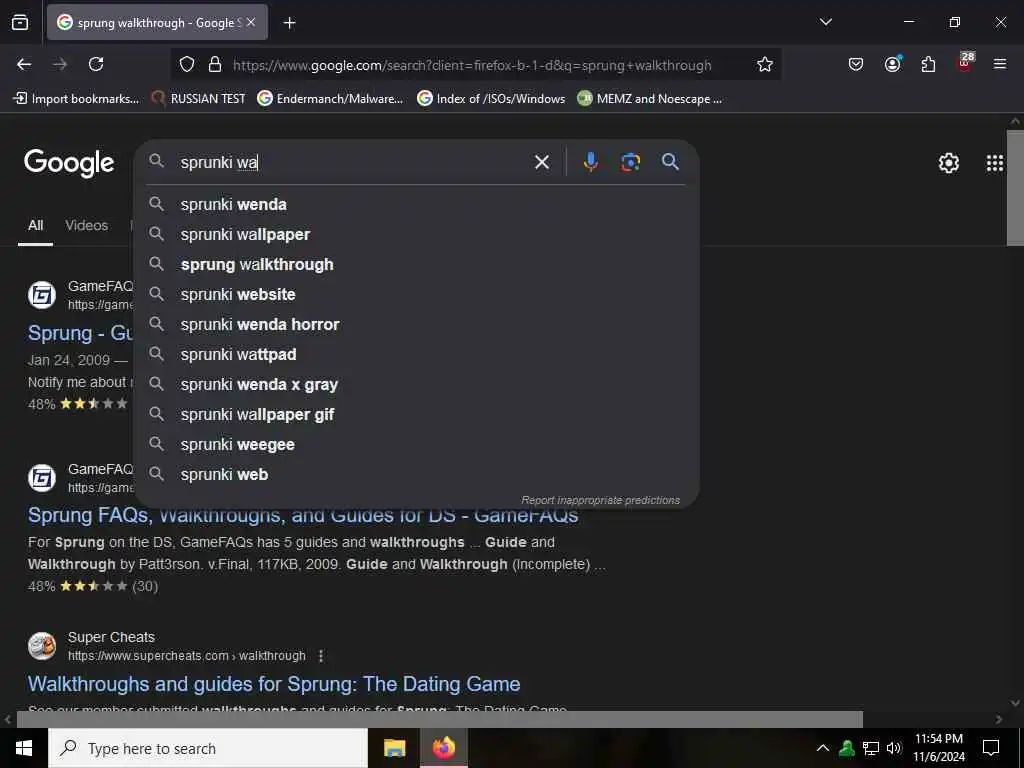1024x768 pixels.
Task: Select the 'sprung walkthrough' suggestion
Action: point(417,264)
